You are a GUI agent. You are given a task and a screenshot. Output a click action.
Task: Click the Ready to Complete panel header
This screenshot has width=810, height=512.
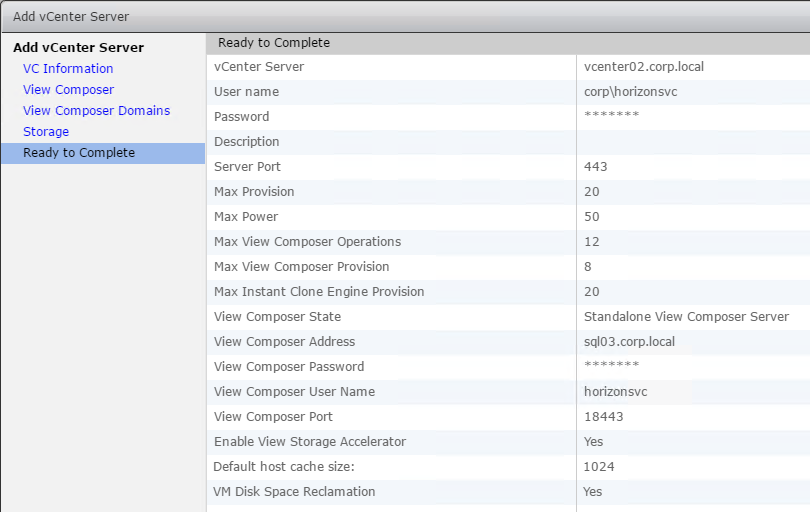pos(508,43)
